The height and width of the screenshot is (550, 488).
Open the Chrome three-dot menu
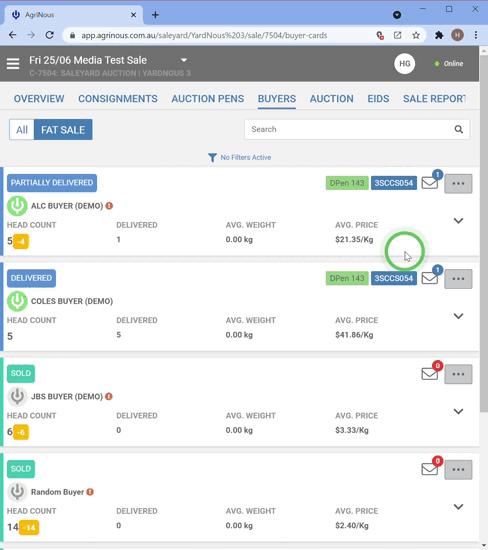click(x=476, y=35)
